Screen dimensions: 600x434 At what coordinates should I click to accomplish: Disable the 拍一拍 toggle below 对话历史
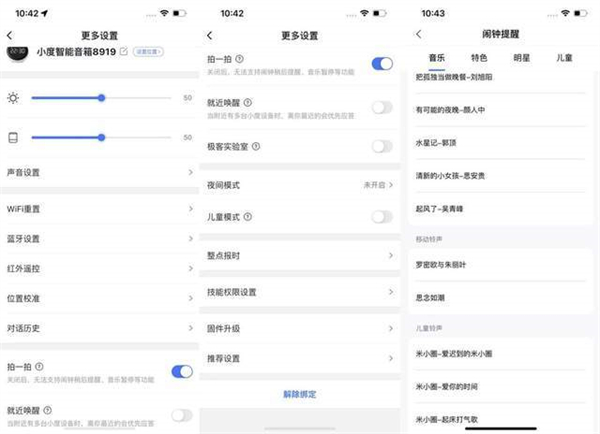click(181, 371)
